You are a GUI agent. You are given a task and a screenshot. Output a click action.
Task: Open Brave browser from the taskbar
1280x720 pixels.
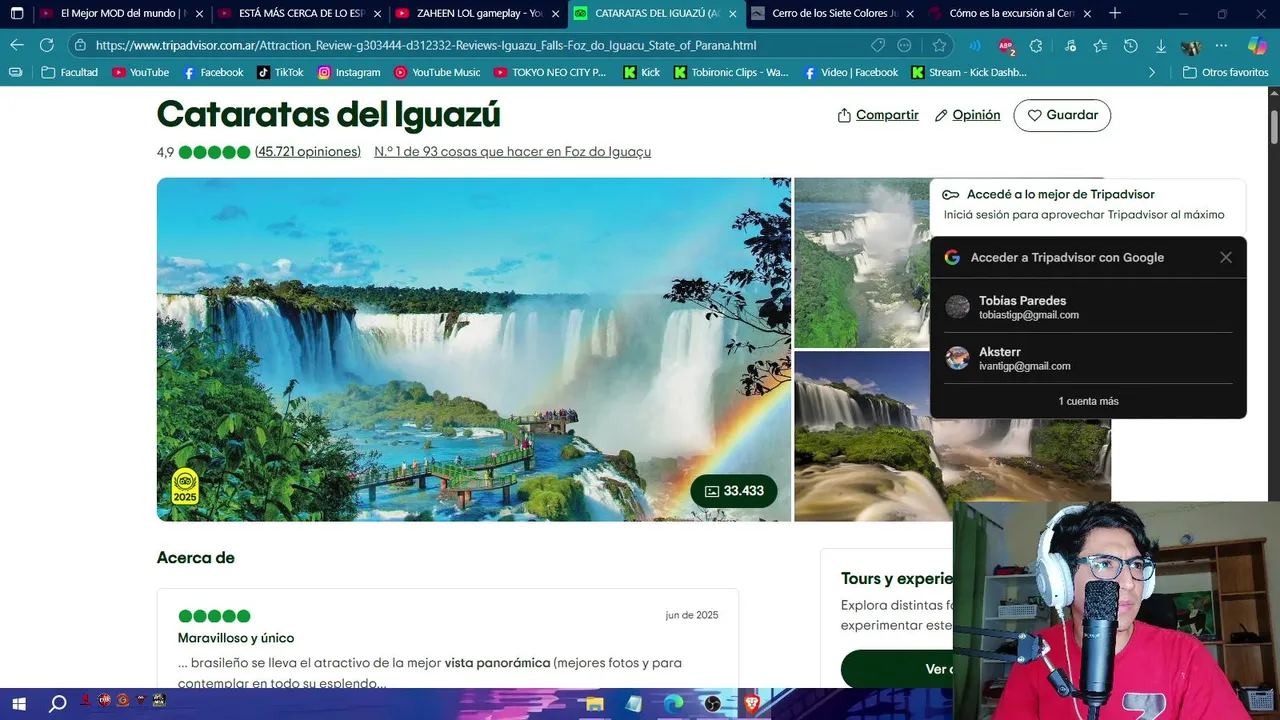click(x=750, y=704)
